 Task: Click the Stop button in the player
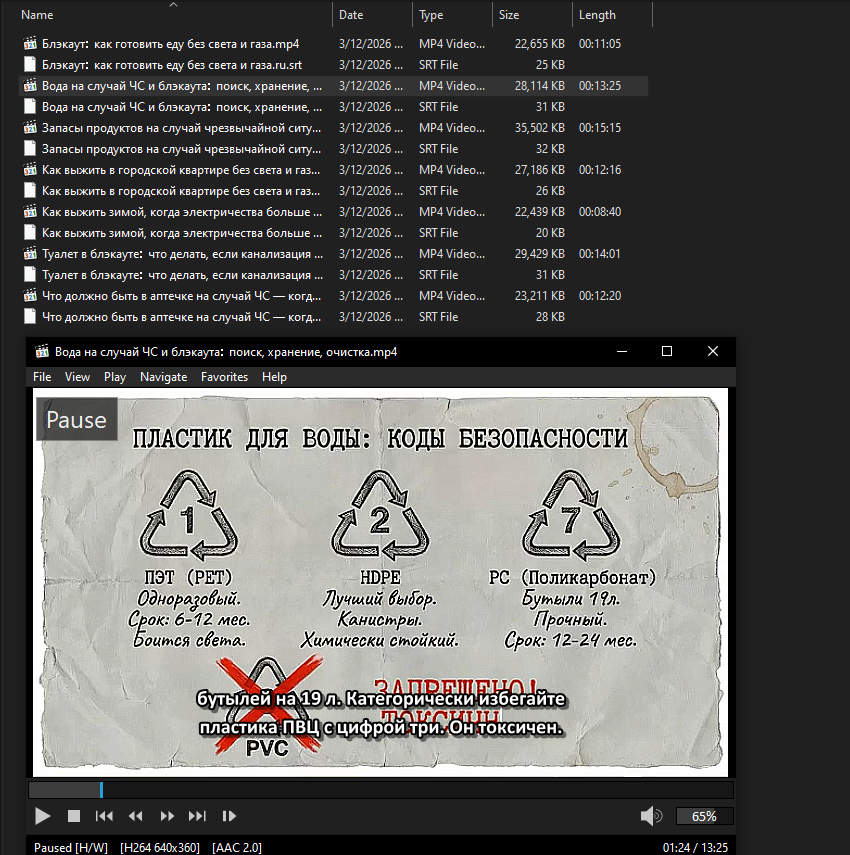pyautogui.click(x=74, y=816)
